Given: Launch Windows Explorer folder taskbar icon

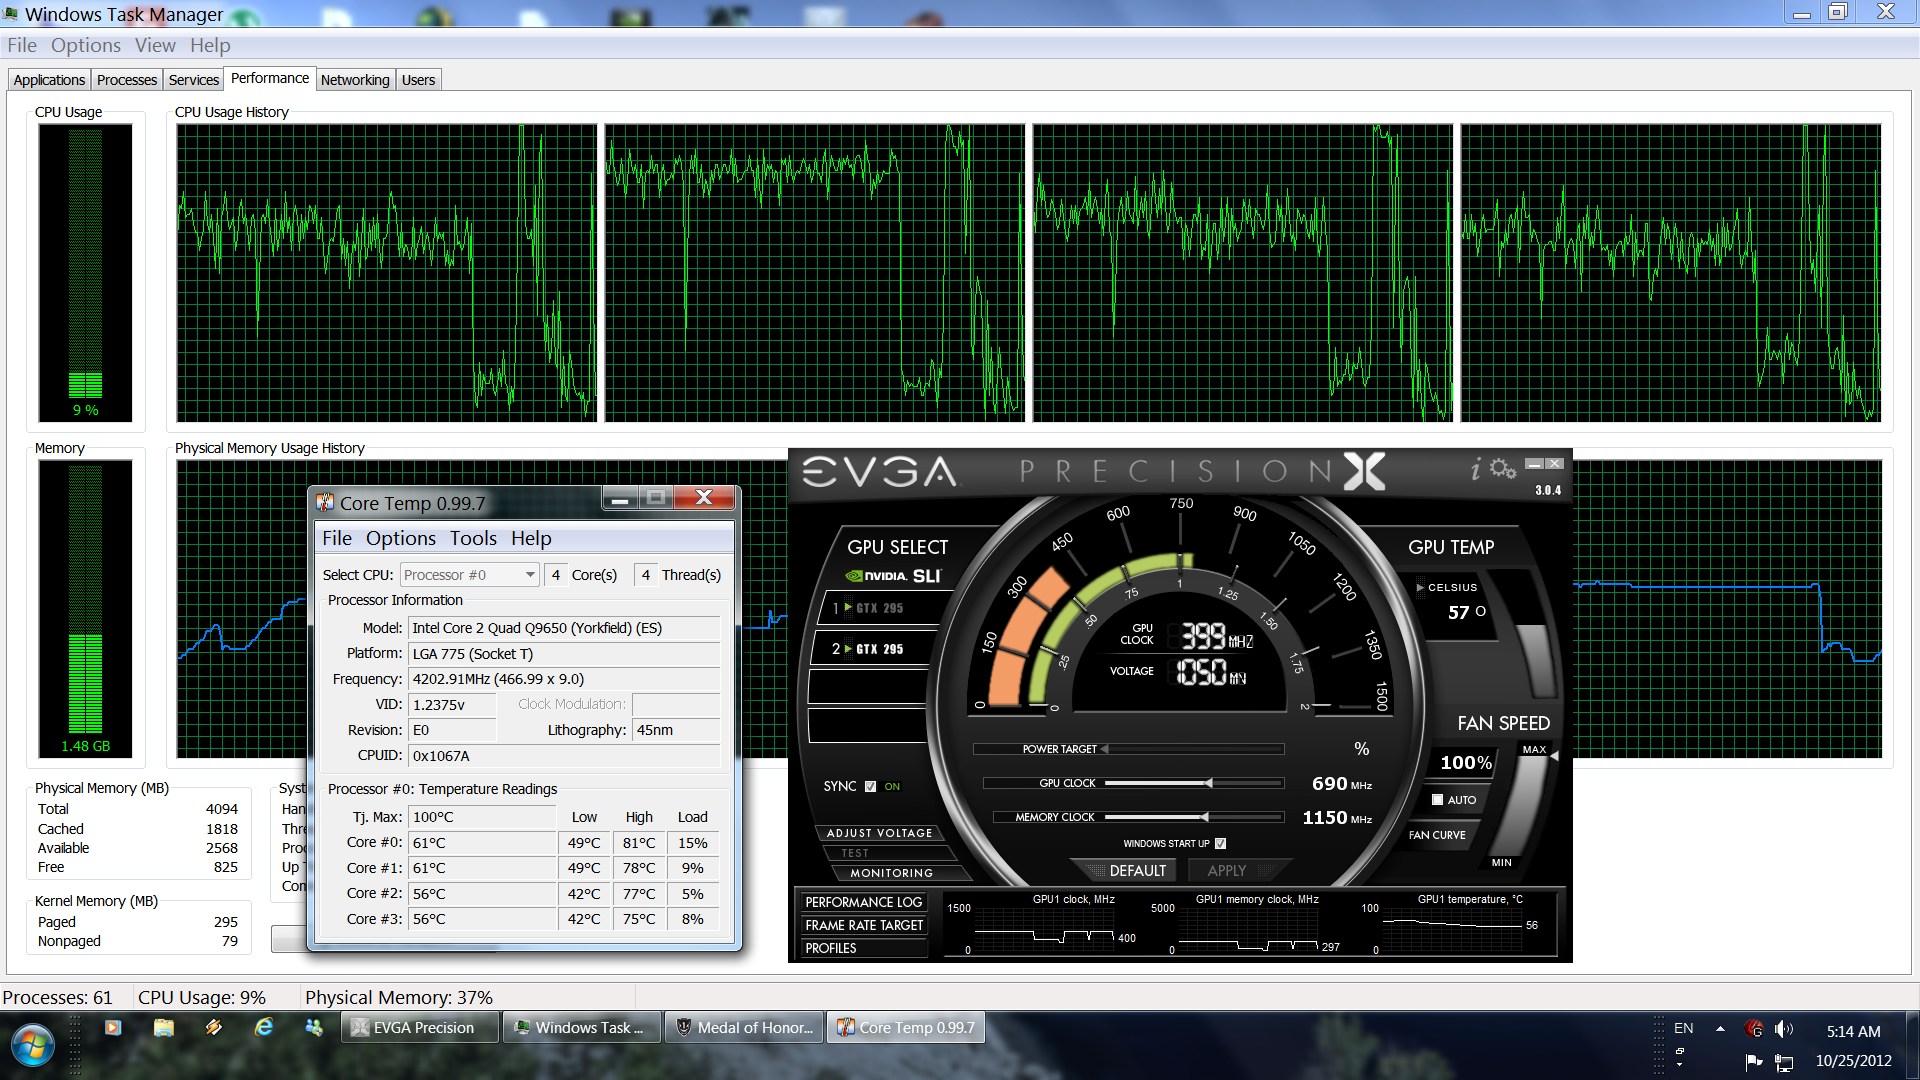Looking at the screenshot, I should tap(164, 1027).
